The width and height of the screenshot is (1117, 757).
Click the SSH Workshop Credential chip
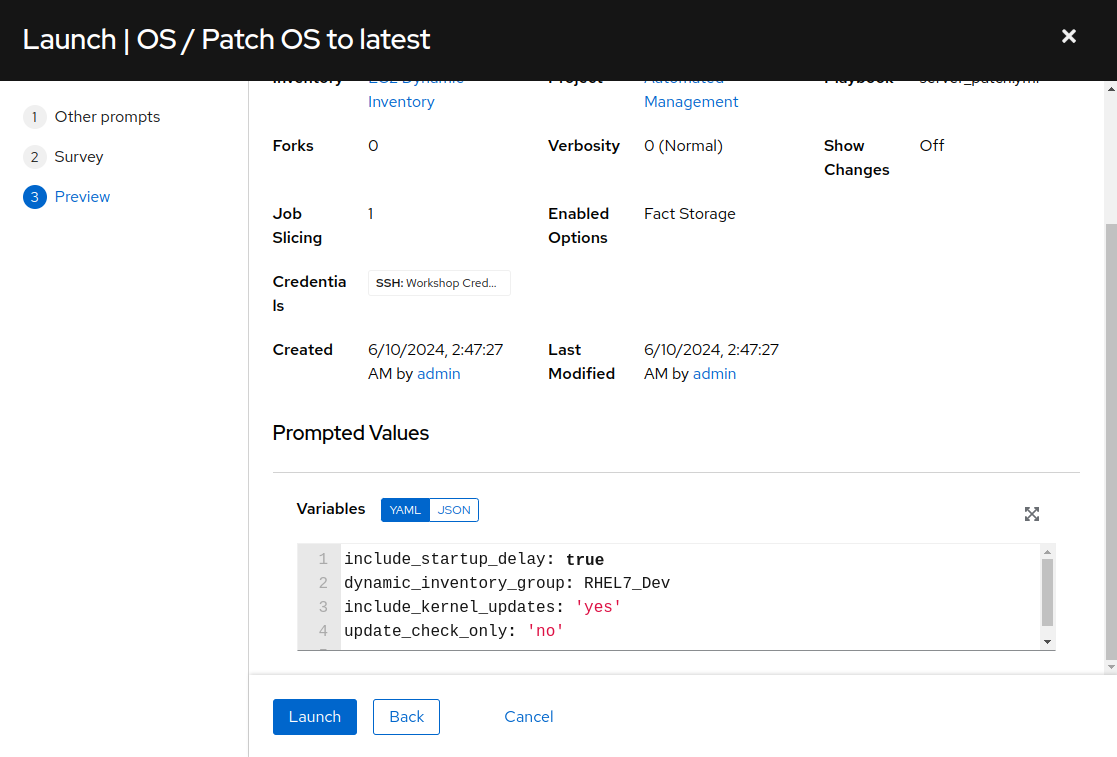tap(439, 283)
